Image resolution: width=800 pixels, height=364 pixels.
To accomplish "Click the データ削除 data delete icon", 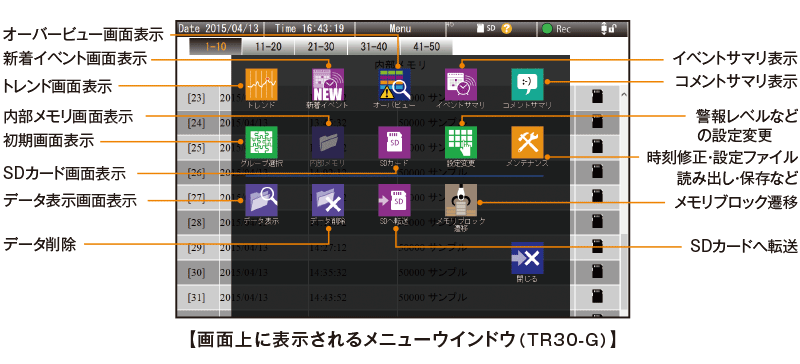I will 328,200.
